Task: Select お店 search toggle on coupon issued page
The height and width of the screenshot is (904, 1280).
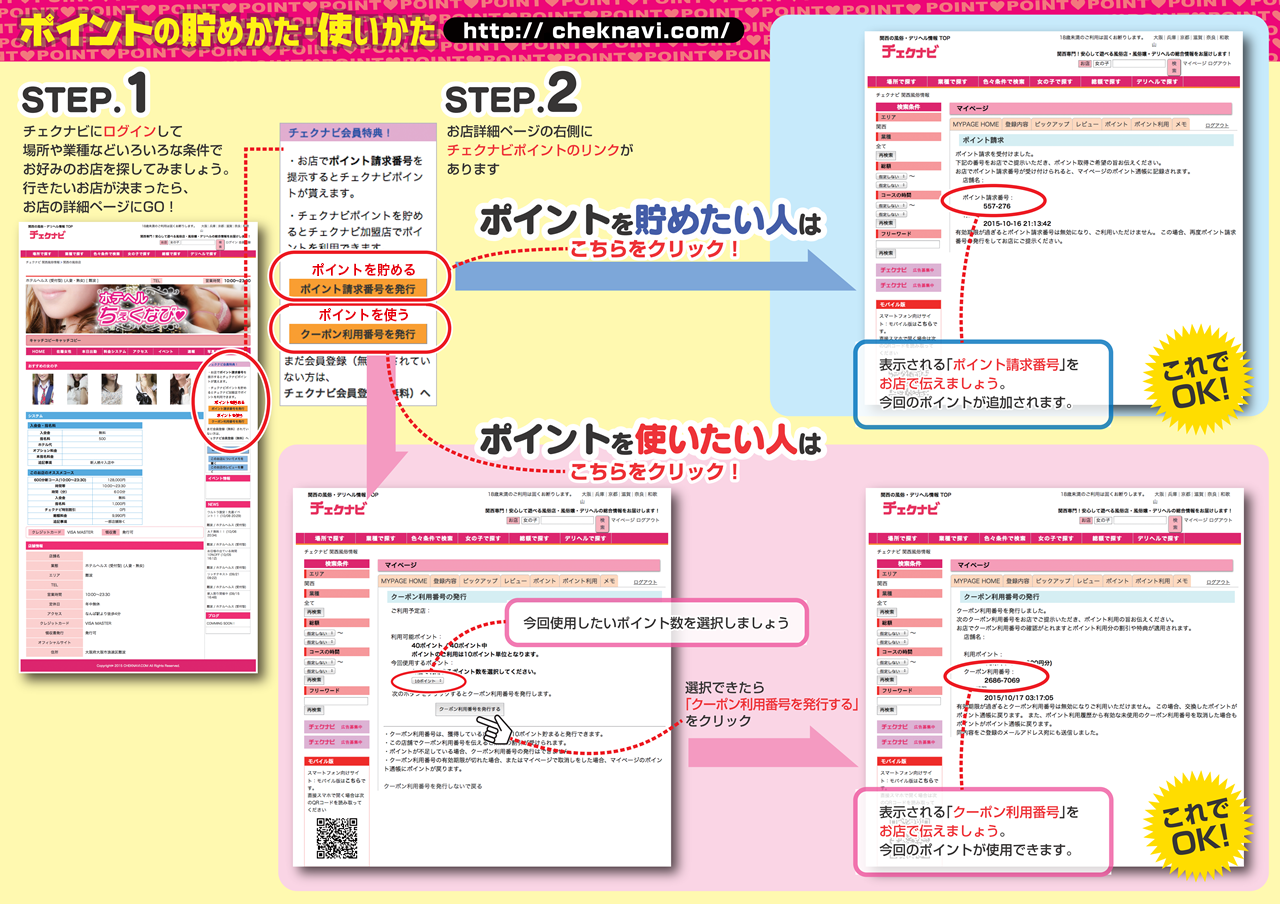Action: click(1086, 521)
